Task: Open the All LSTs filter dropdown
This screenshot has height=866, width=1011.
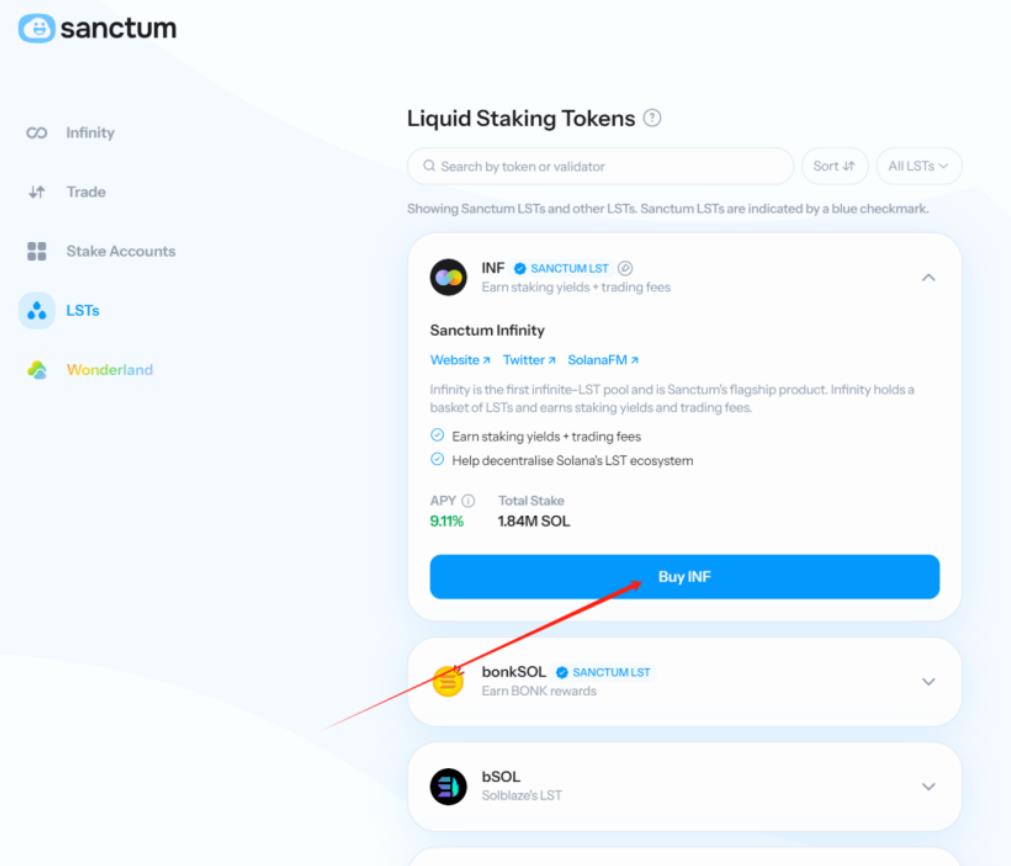Action: (919, 166)
